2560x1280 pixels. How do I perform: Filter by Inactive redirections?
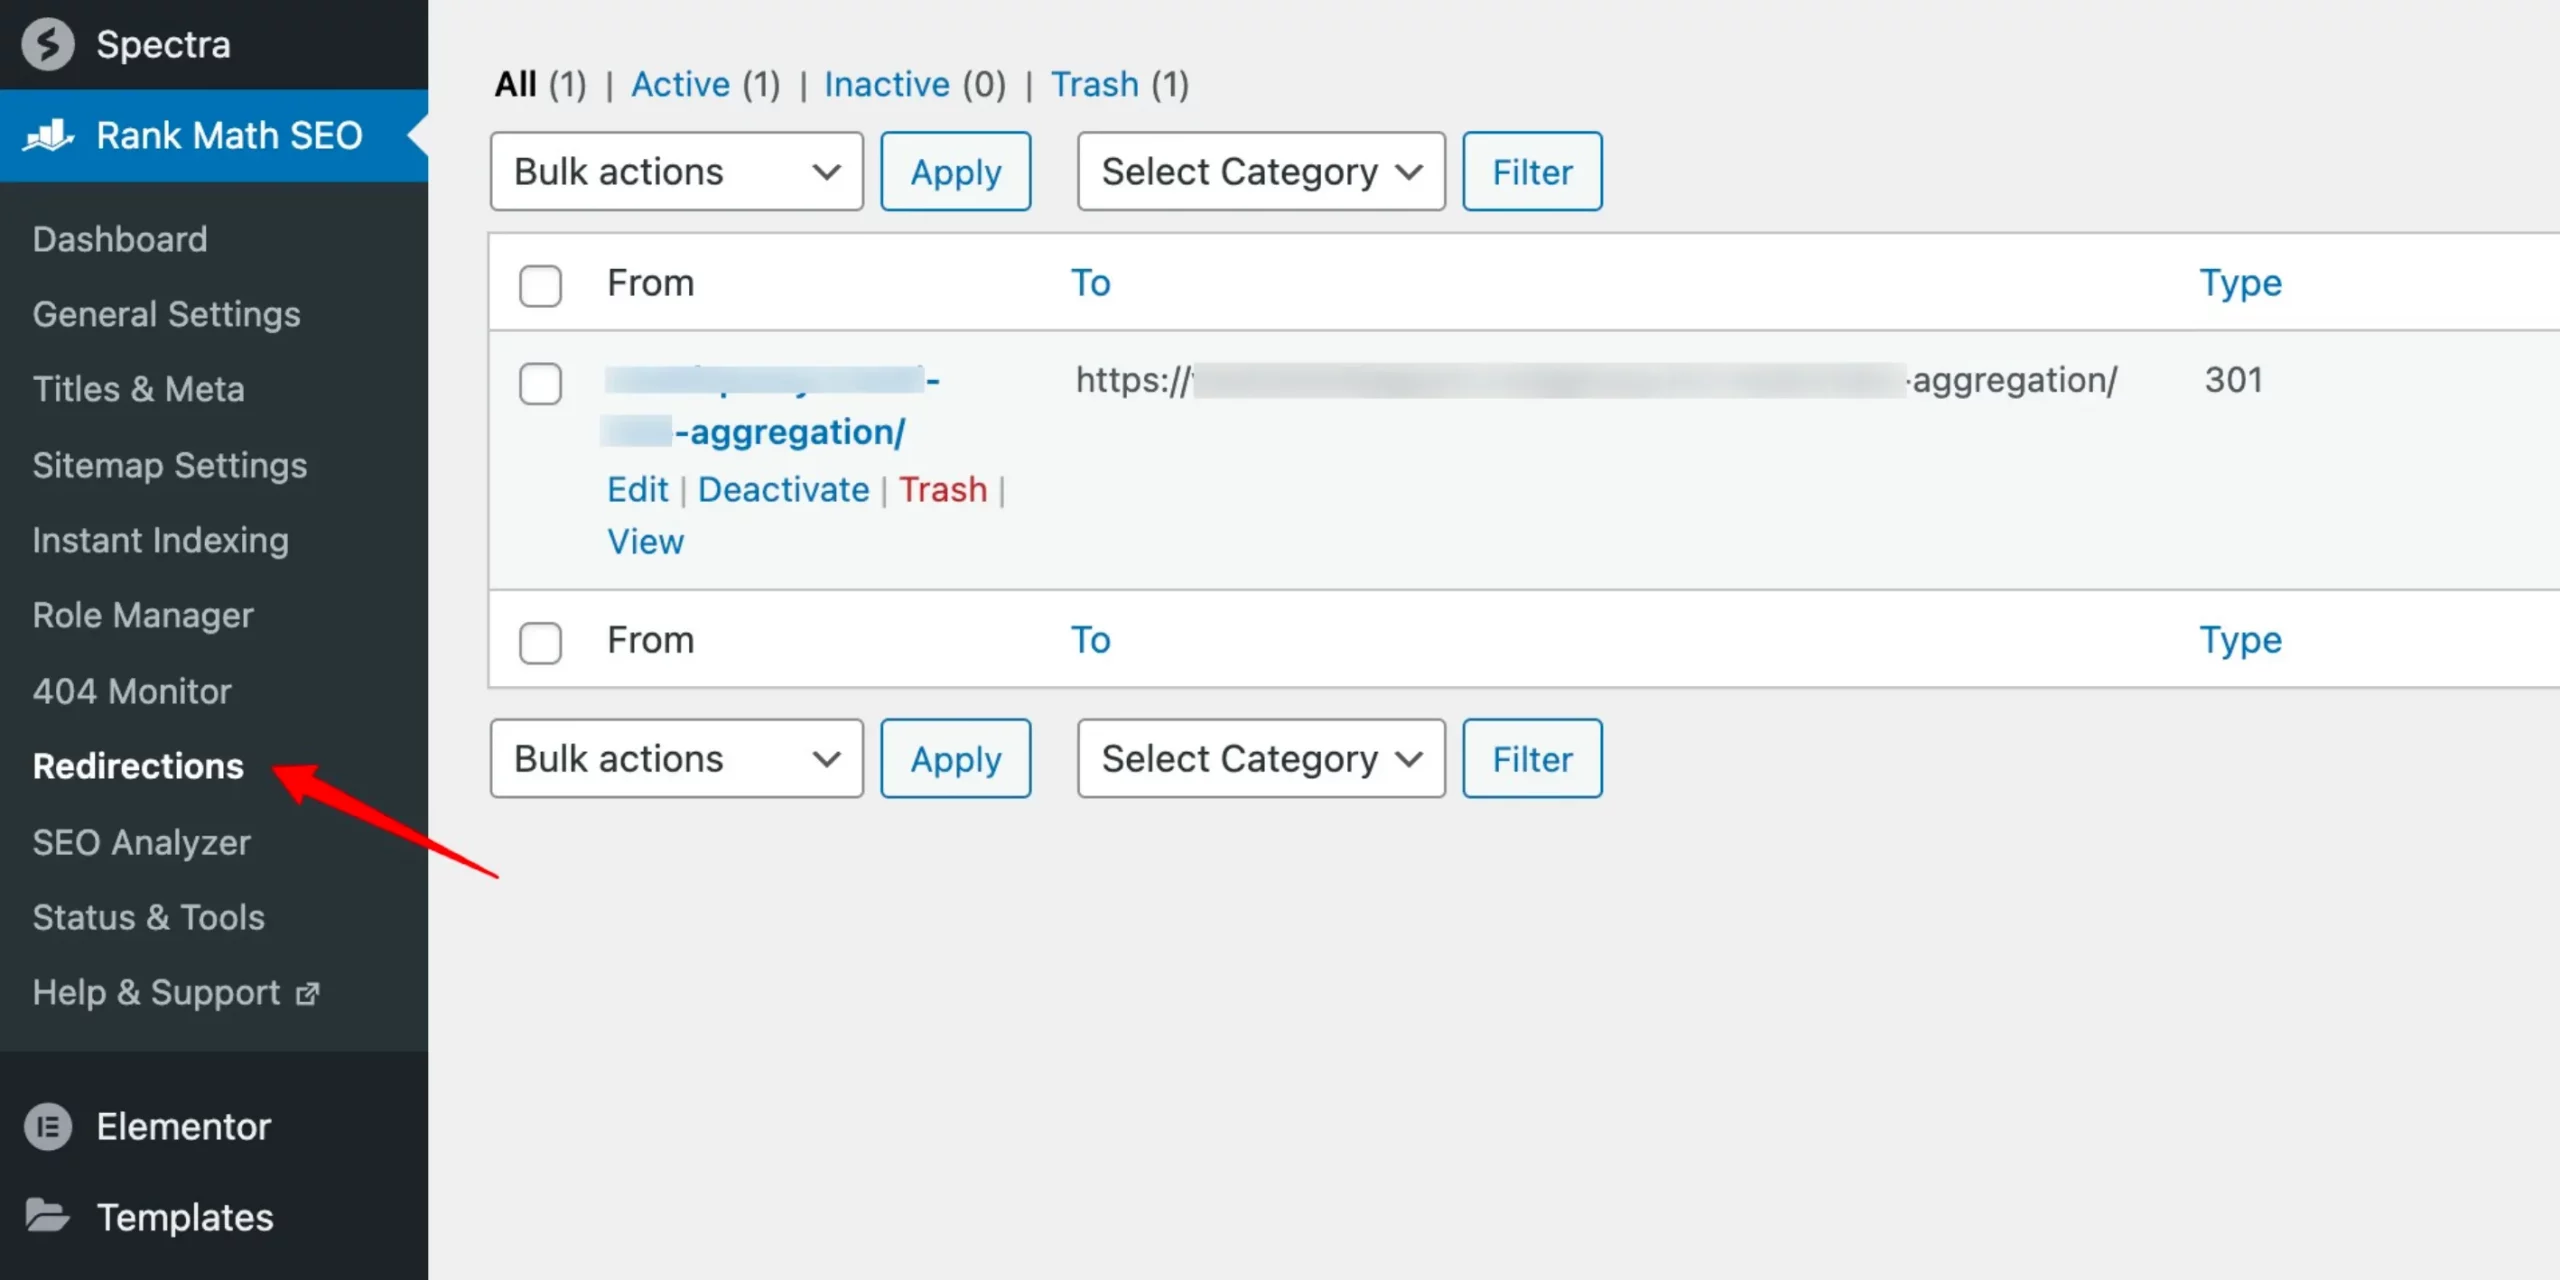coord(887,84)
